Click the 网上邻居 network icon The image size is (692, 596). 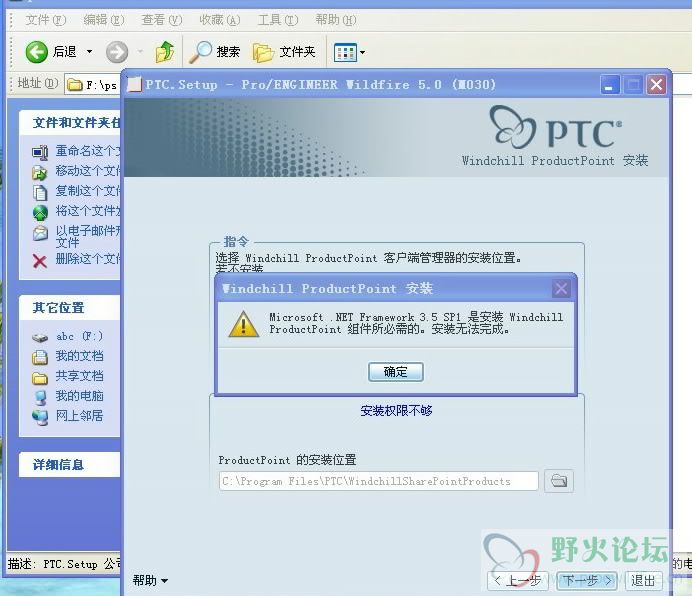point(40,417)
